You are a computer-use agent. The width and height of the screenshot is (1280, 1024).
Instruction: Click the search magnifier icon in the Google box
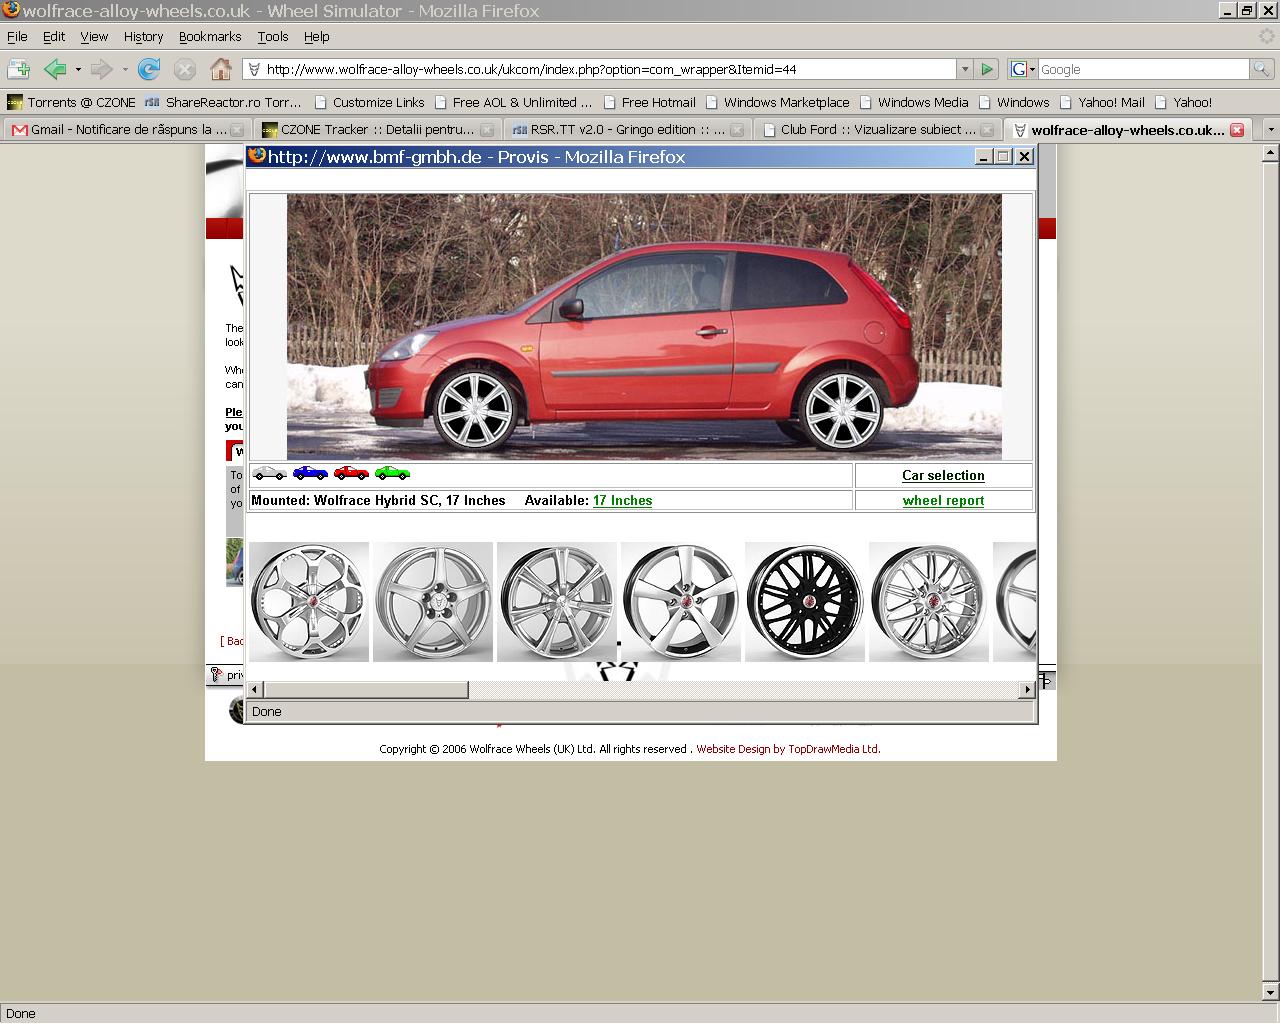click(1261, 69)
